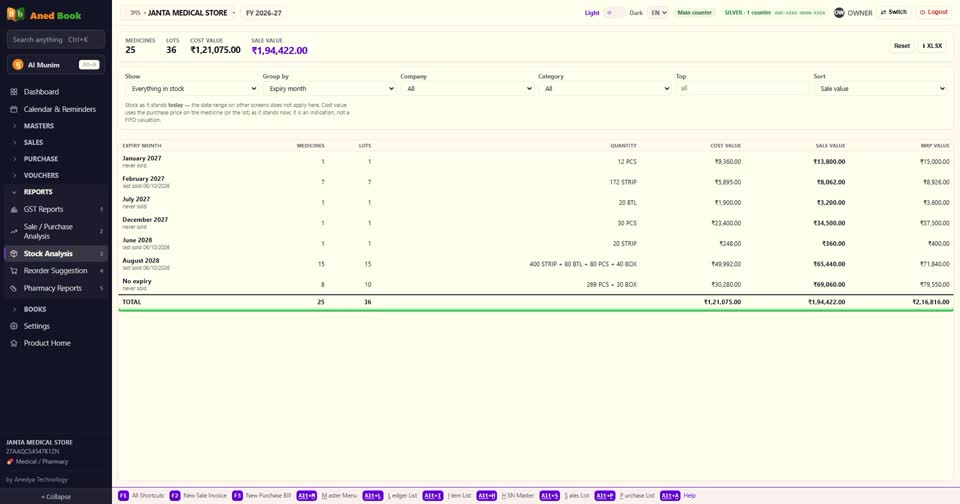Click the SILVER - 1 counter license badge
Image resolution: width=960 pixels, height=504 pixels.
coord(774,12)
